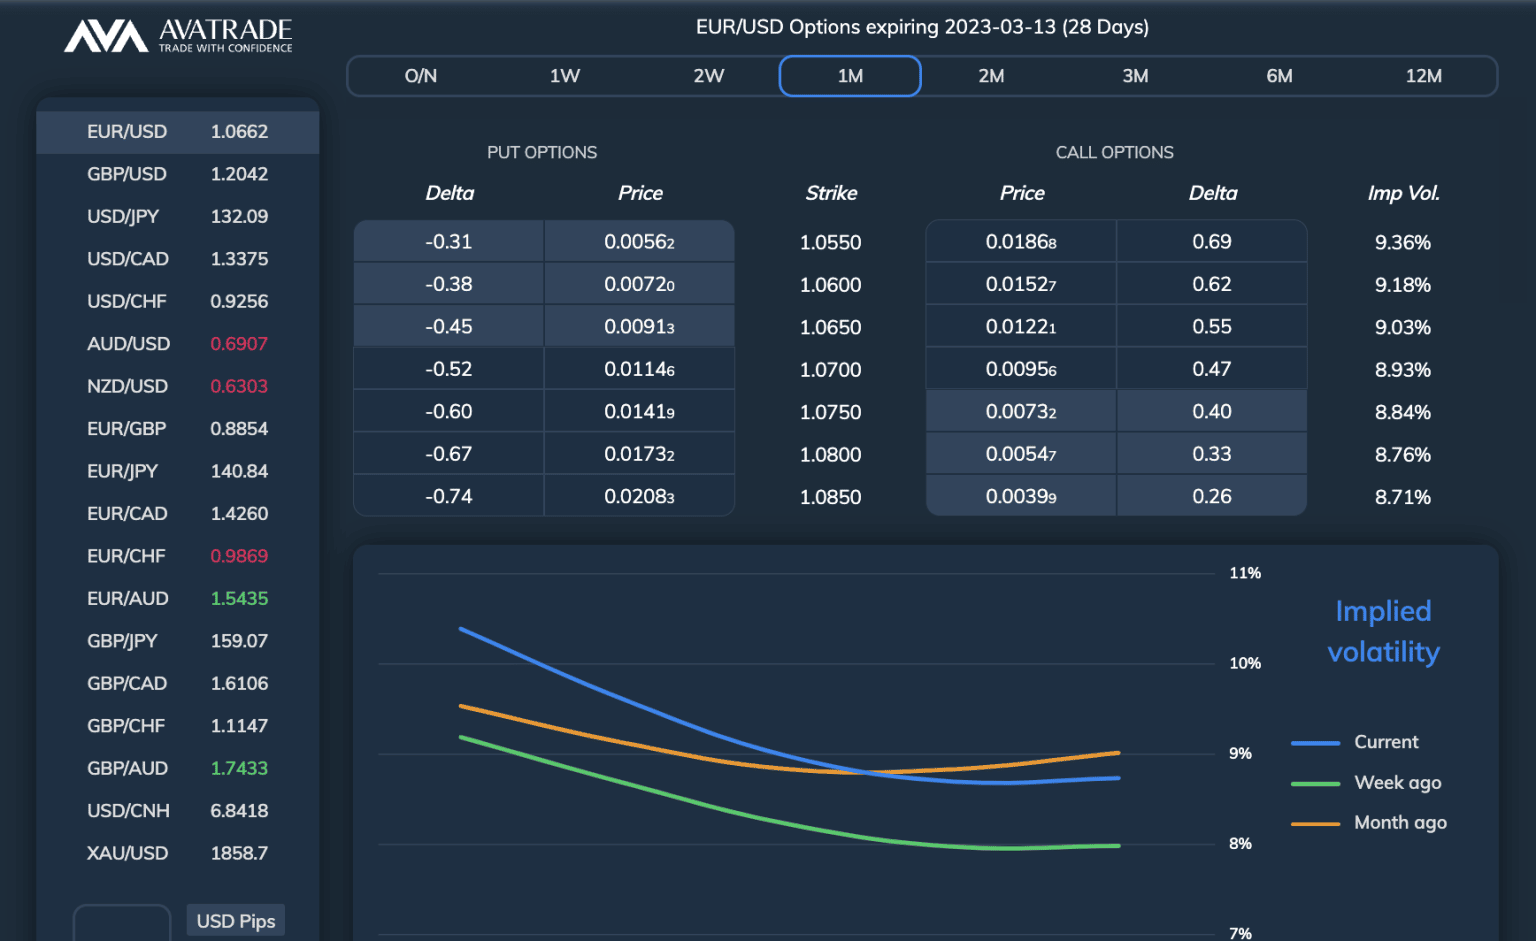Click put delta -0.52 cell
Viewport: 1536px width, 941px height.
click(449, 369)
